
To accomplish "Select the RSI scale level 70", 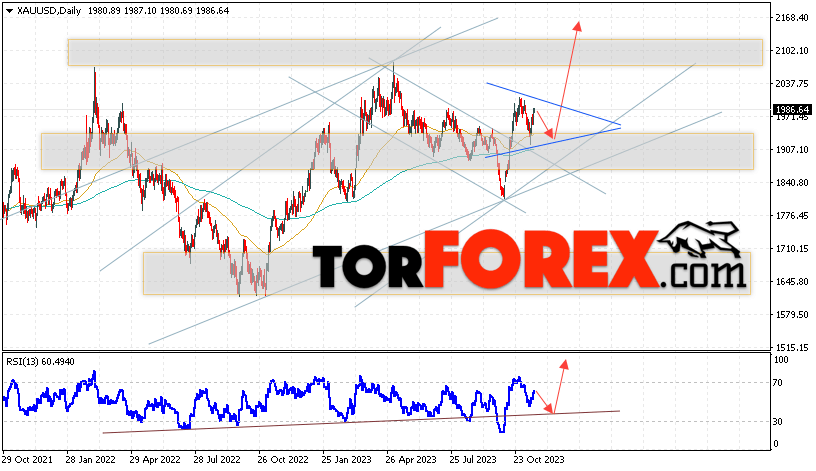I will [x=777, y=383].
